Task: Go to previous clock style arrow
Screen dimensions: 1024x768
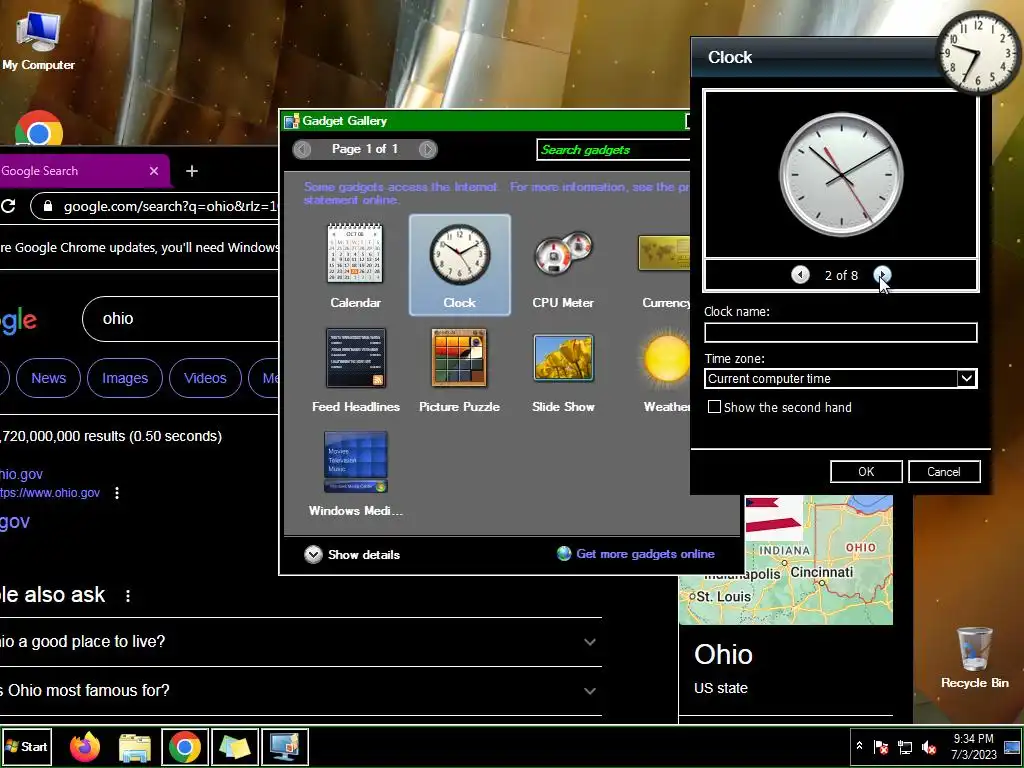Action: click(x=800, y=275)
